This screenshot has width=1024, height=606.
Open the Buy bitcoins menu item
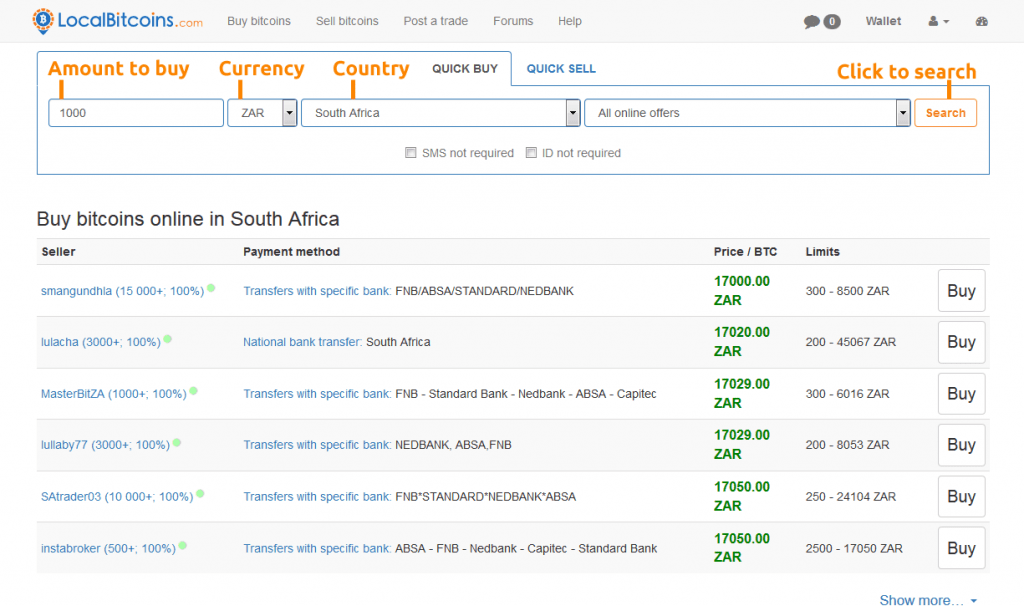(x=259, y=21)
